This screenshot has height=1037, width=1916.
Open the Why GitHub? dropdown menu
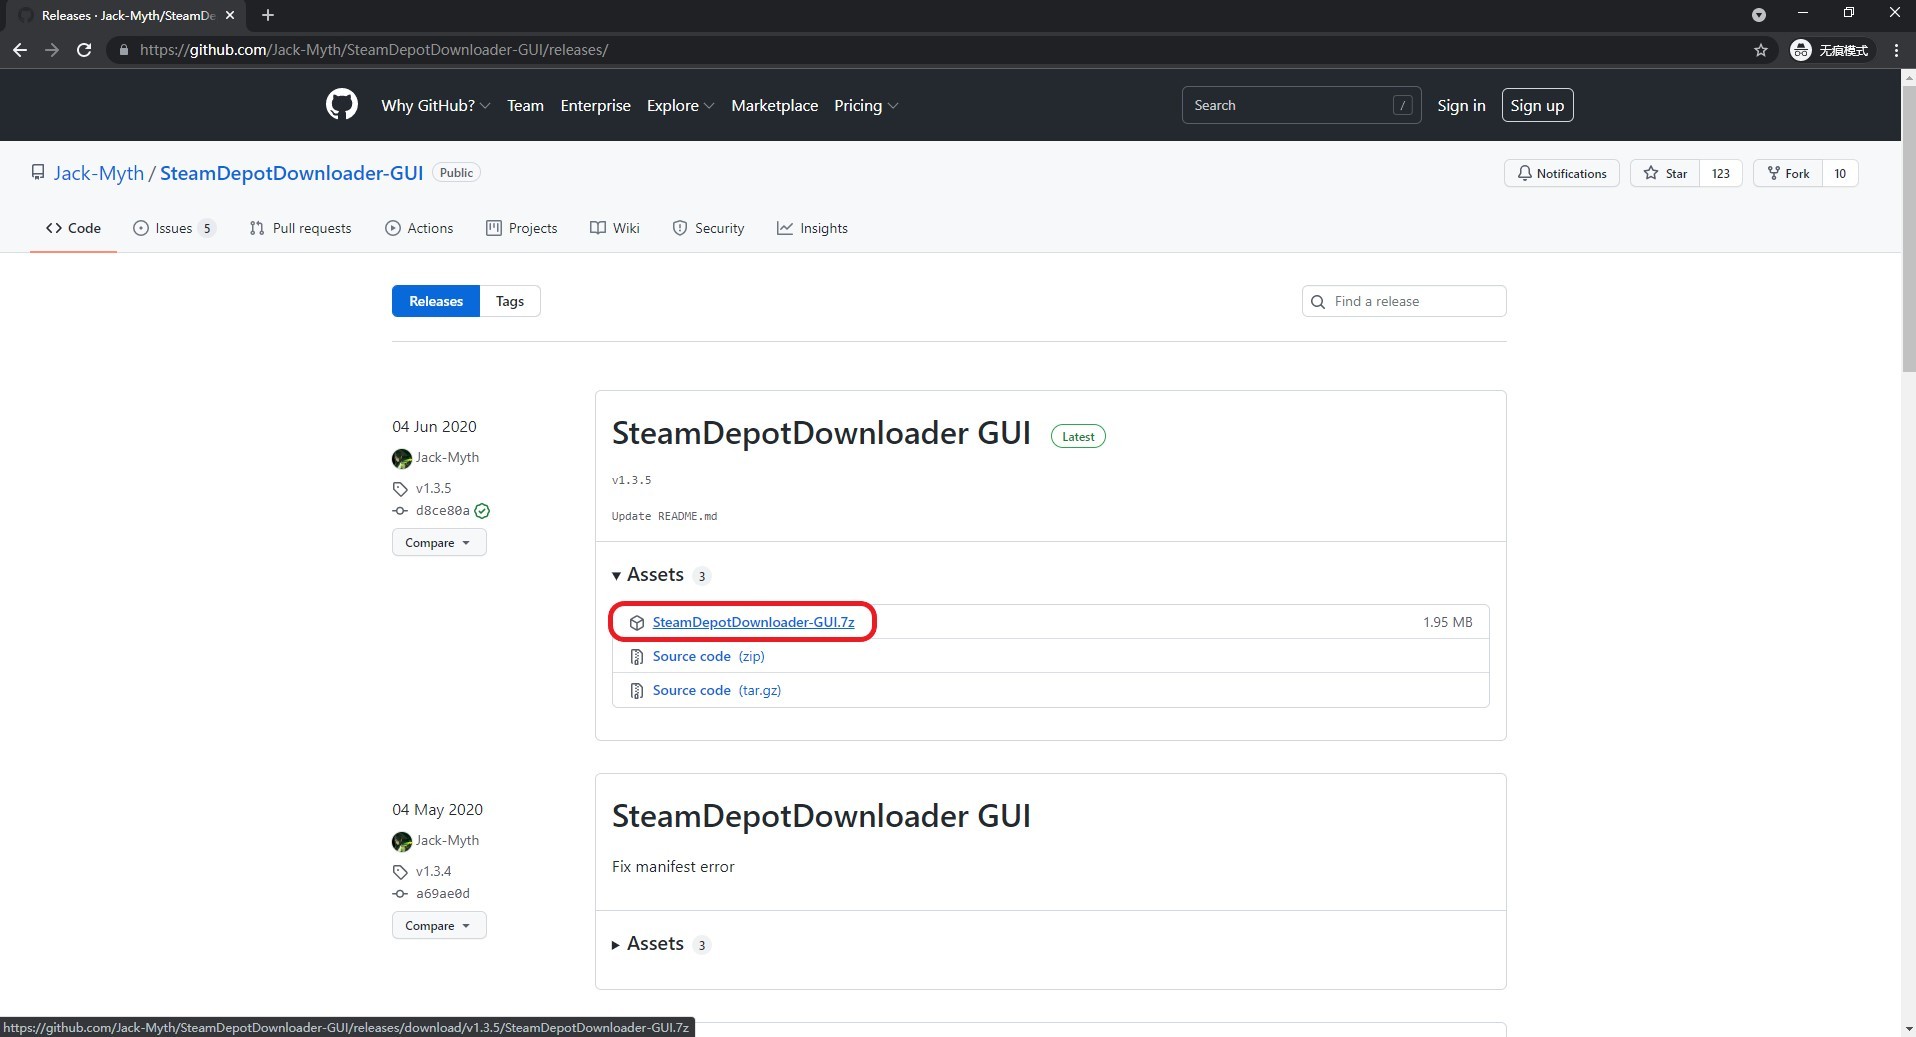(x=435, y=105)
